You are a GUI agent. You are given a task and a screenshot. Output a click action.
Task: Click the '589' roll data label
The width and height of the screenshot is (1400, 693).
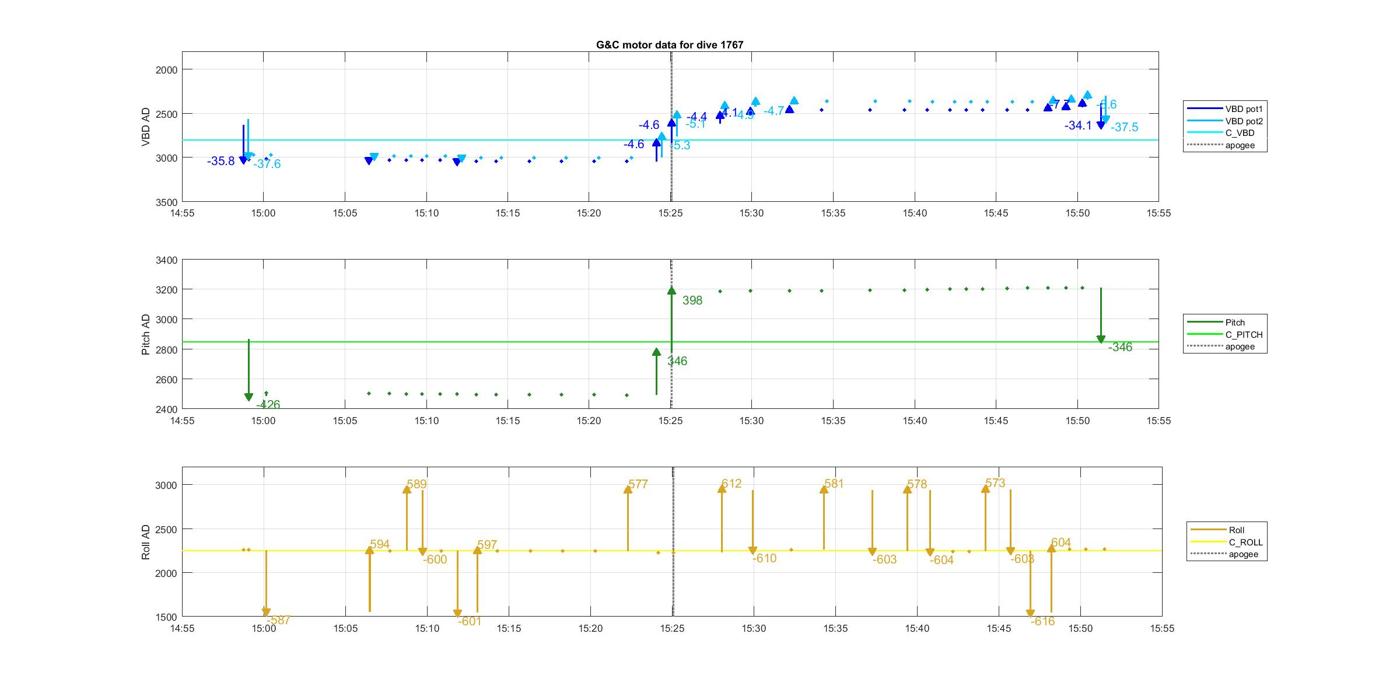coord(417,484)
